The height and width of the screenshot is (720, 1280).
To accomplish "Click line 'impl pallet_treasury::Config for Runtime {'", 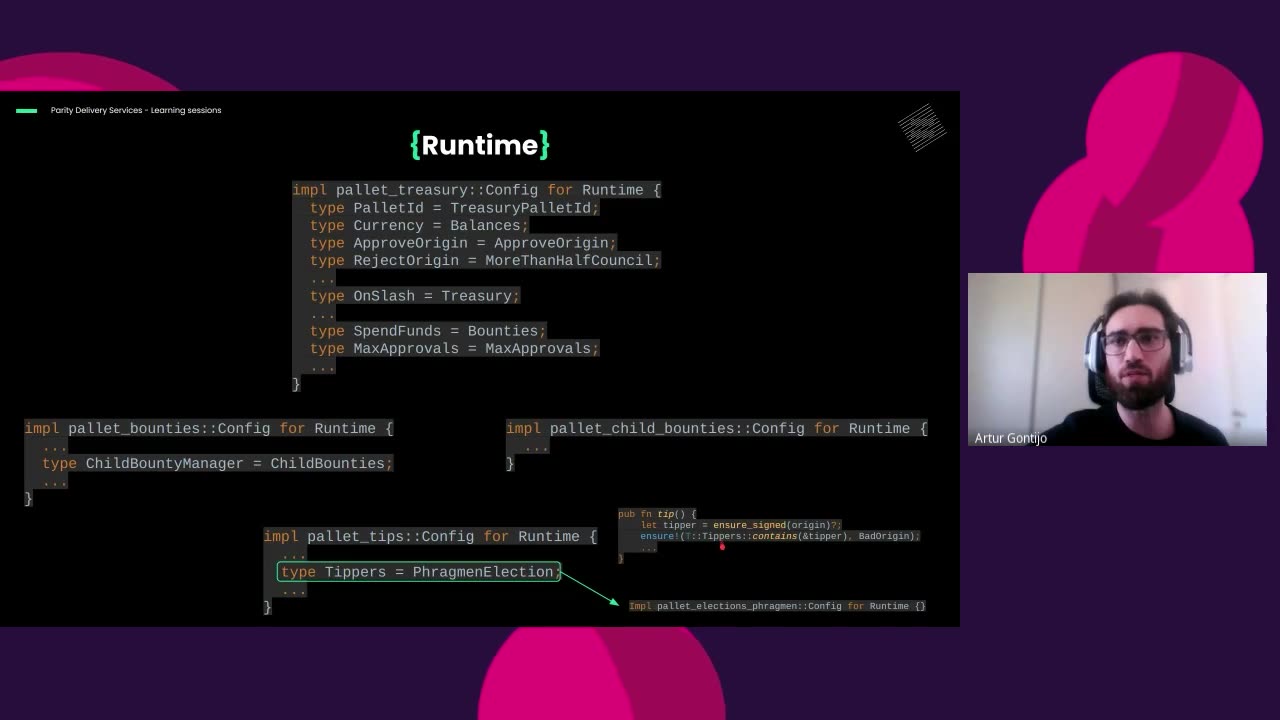I will point(476,190).
